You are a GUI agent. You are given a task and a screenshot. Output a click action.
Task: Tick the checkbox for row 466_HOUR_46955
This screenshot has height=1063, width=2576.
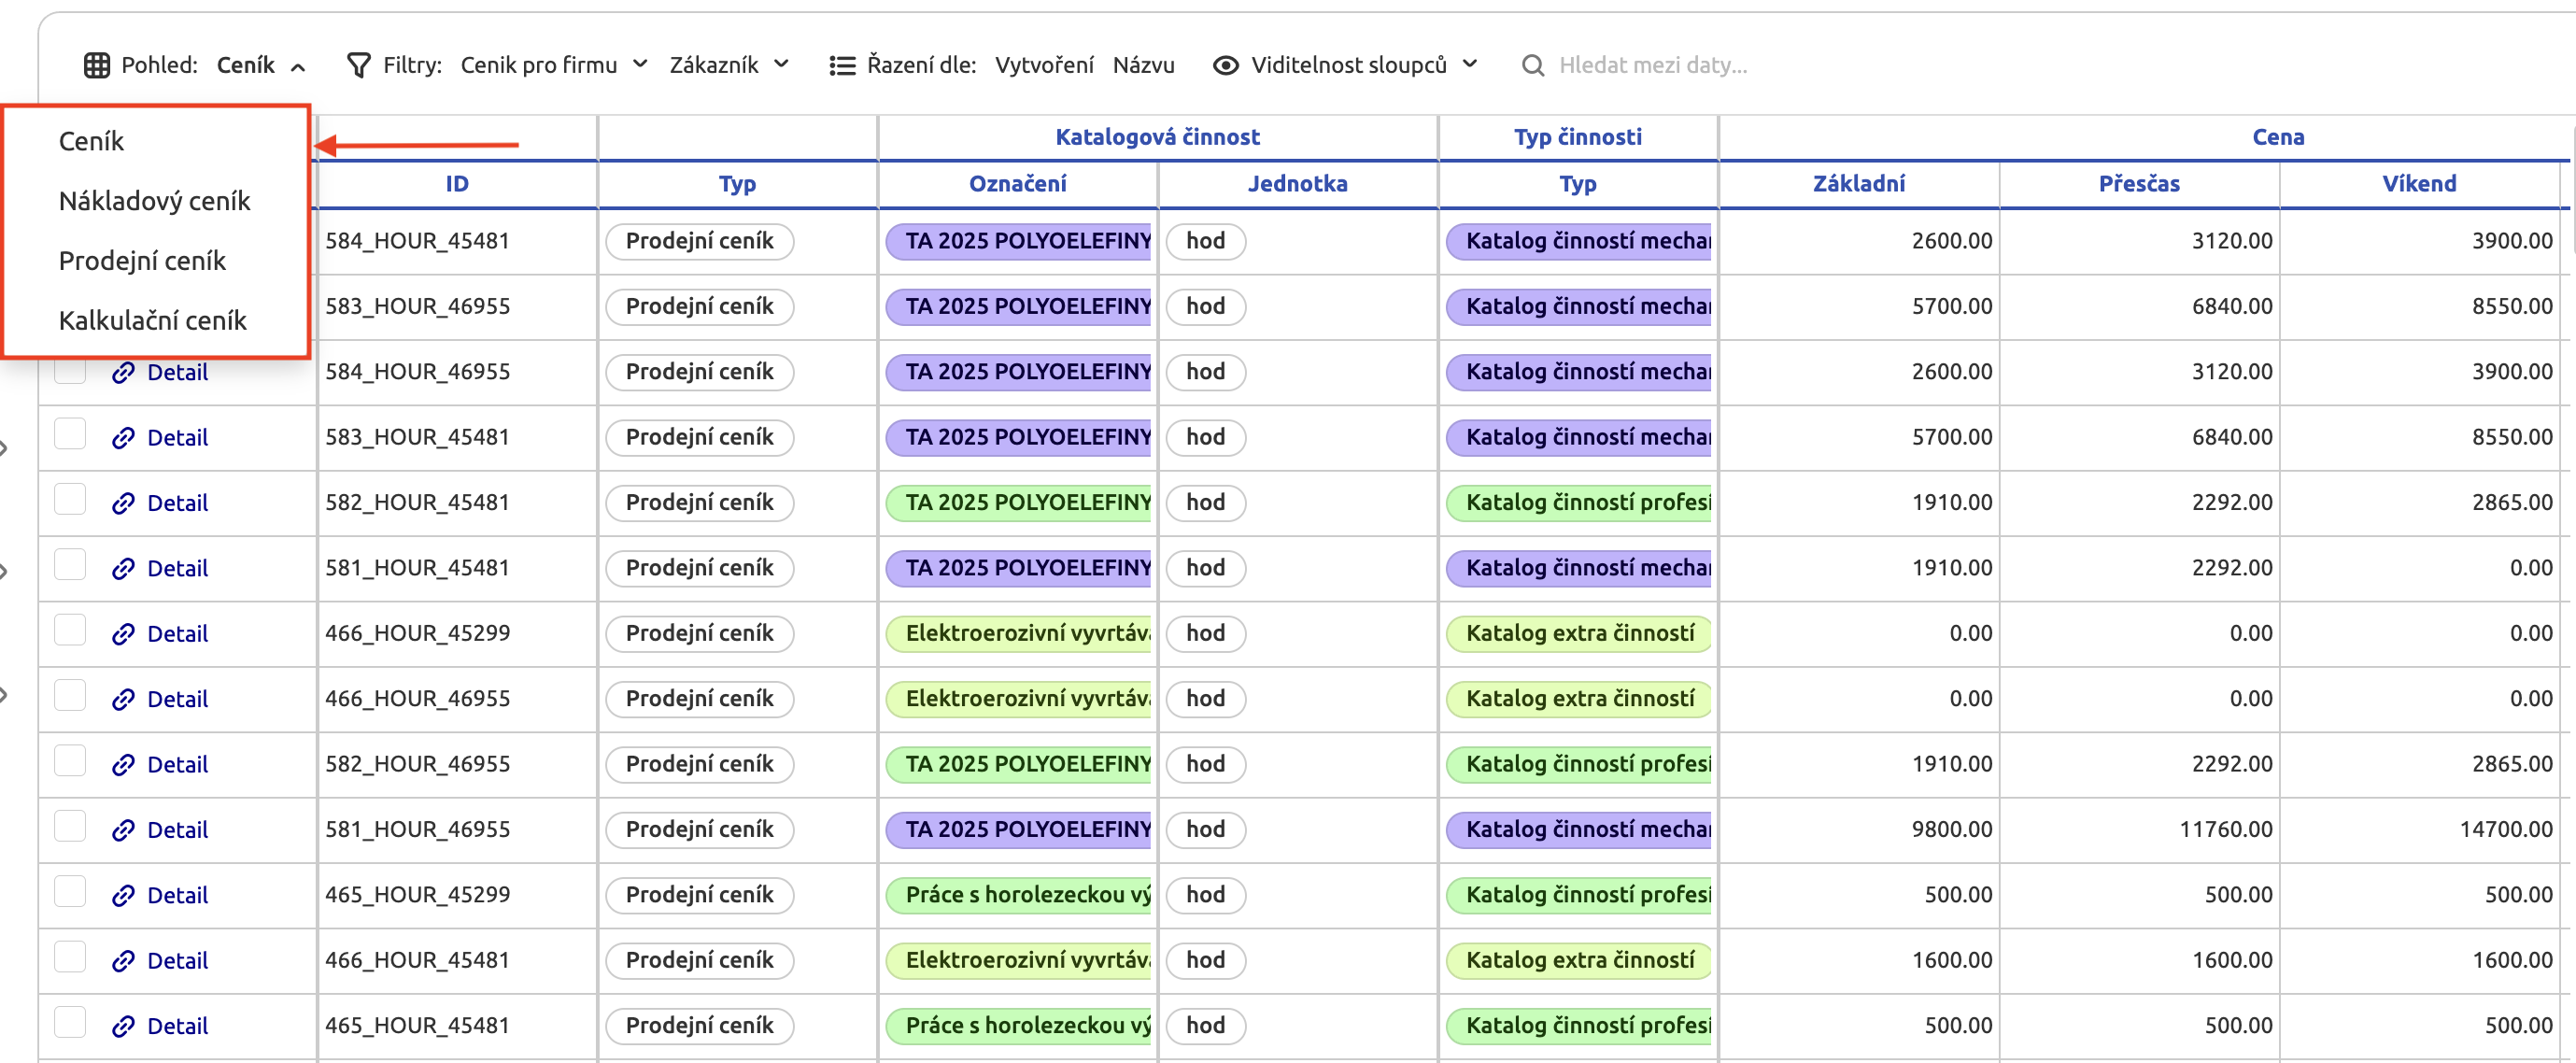(70, 698)
